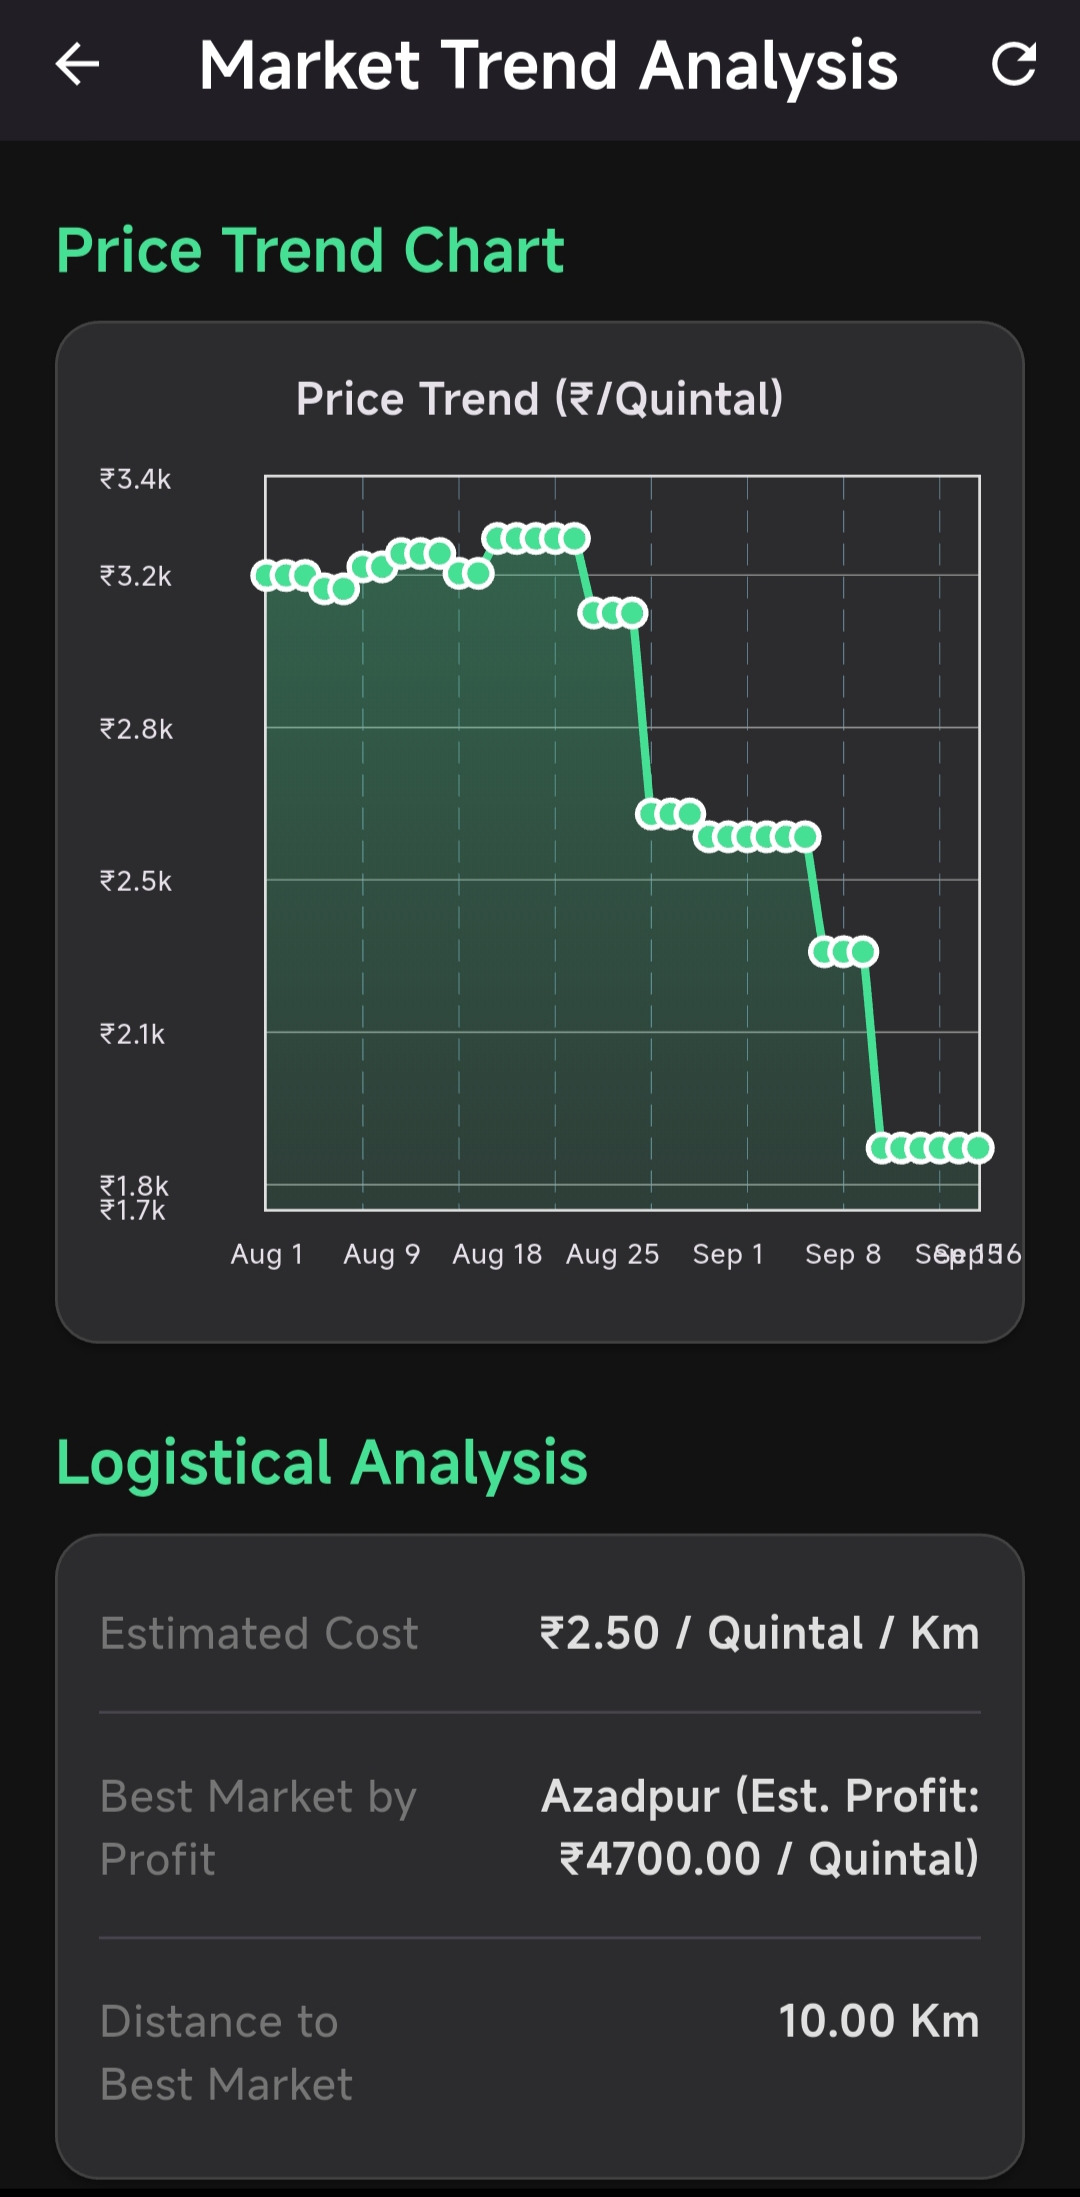Tap the Price Trend Chart heading
The height and width of the screenshot is (2197, 1080).
[310, 250]
